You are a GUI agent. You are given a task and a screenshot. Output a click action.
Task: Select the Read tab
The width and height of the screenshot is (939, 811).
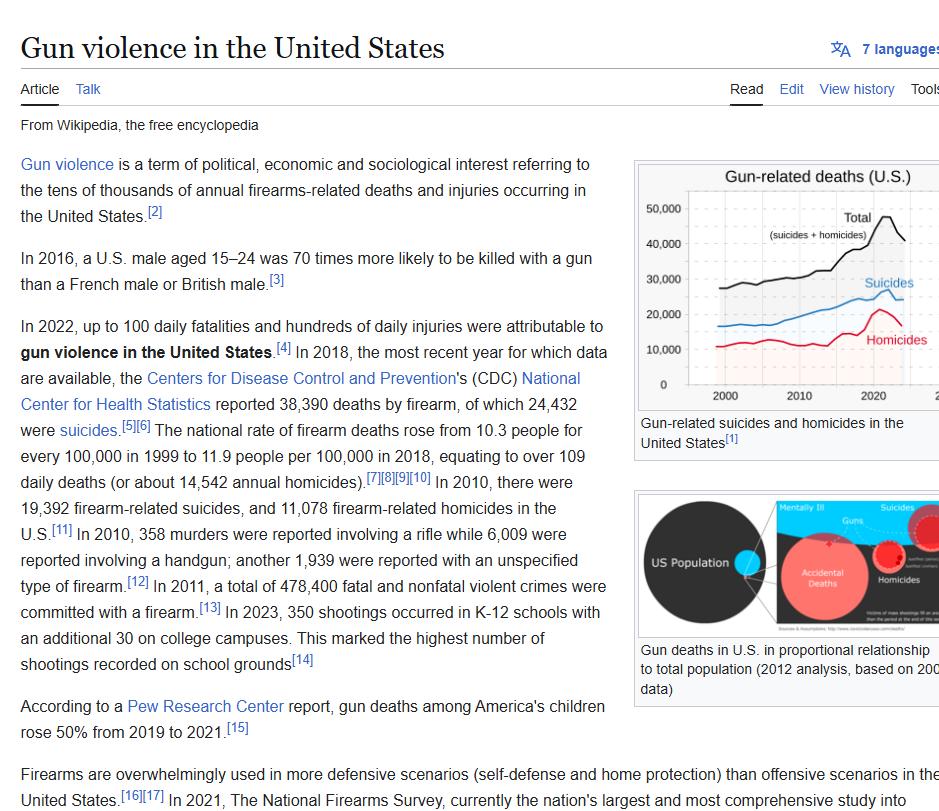[746, 89]
